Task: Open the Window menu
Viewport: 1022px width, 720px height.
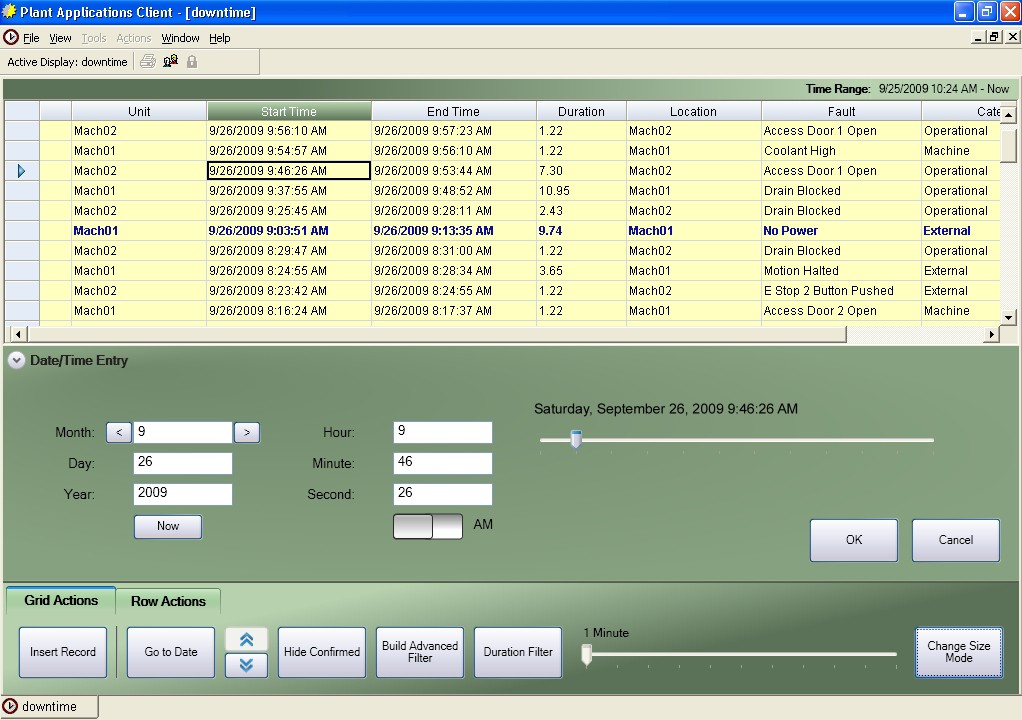Action: 181,38
